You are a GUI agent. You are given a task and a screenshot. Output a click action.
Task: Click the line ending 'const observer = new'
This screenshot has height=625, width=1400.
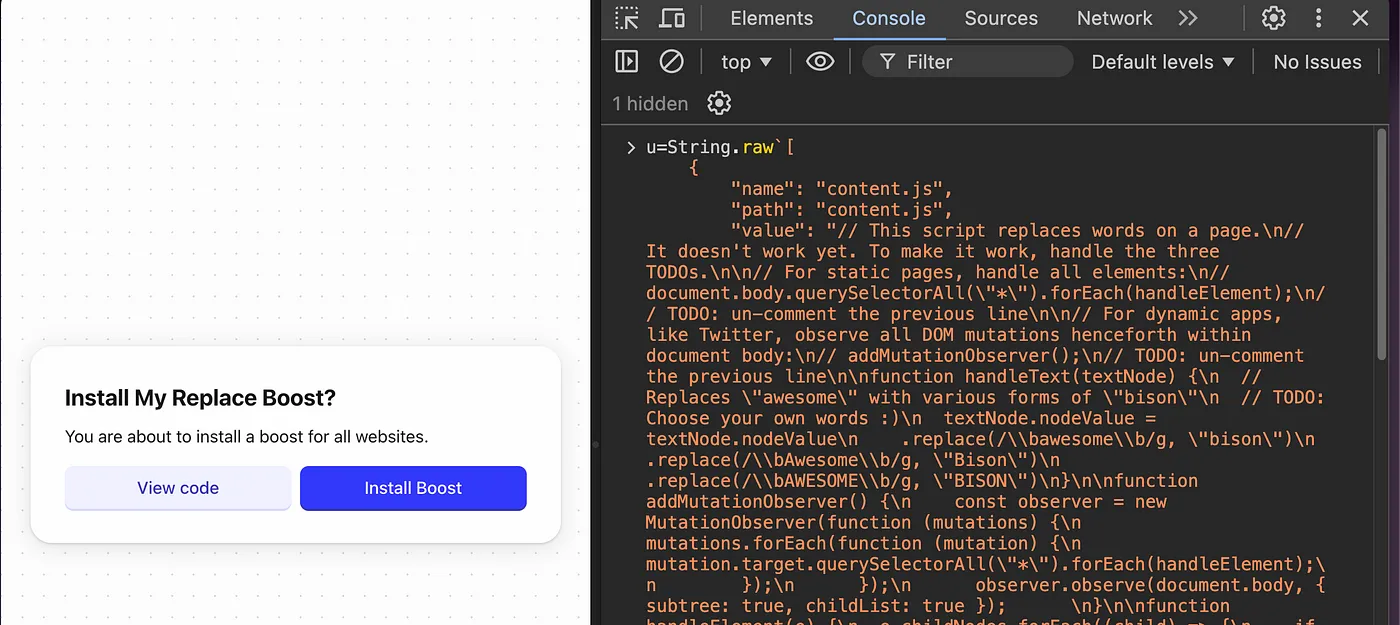coord(906,501)
